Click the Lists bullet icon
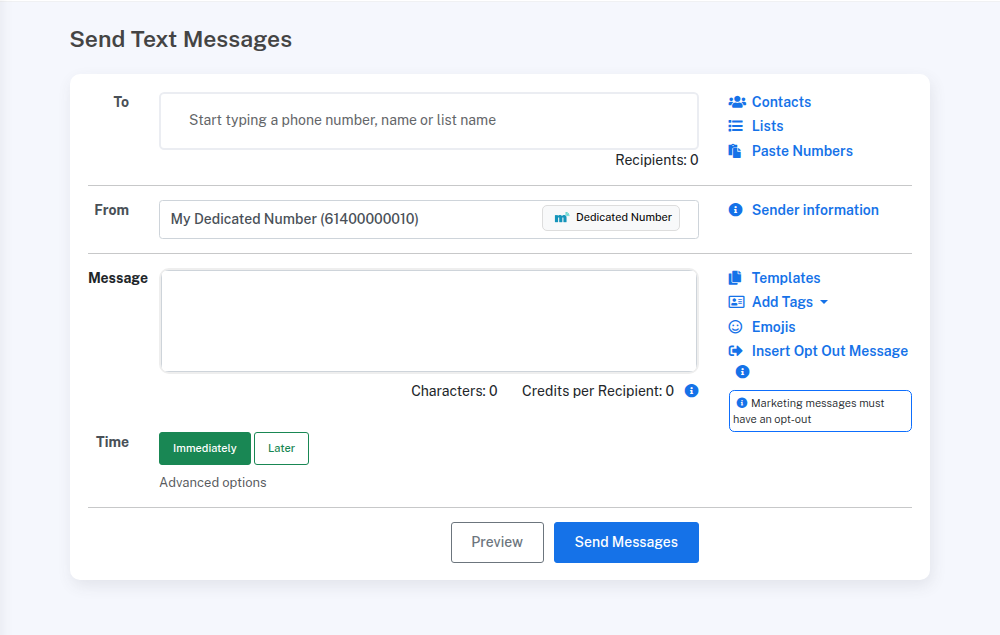Image resolution: width=1000 pixels, height=635 pixels. (x=736, y=126)
